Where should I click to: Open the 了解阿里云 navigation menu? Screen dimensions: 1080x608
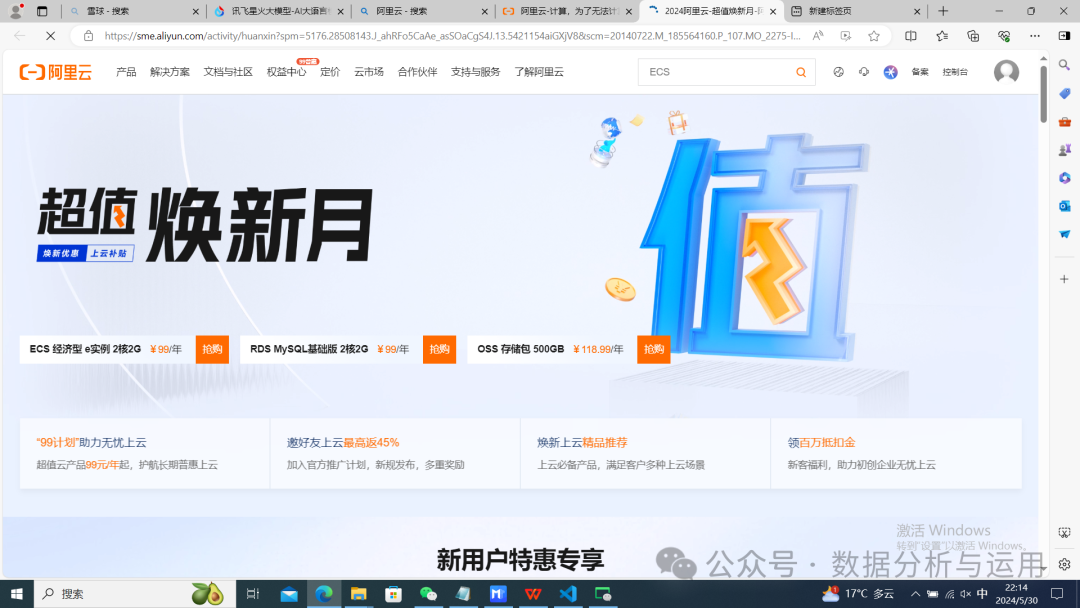[x=539, y=72]
